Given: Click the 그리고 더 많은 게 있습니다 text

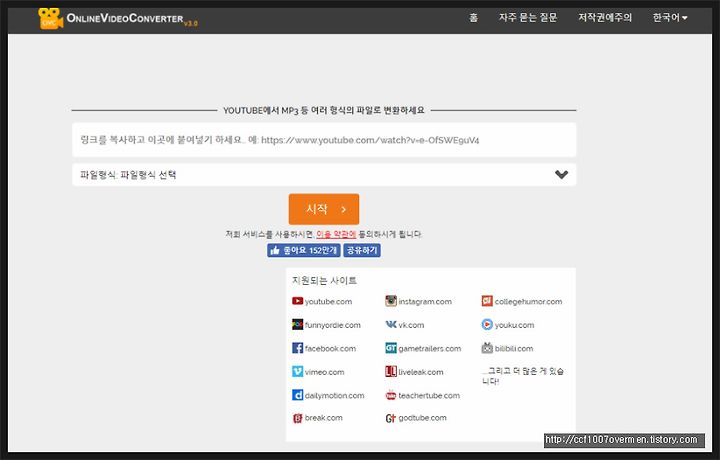Looking at the screenshot, I should coord(523,376).
